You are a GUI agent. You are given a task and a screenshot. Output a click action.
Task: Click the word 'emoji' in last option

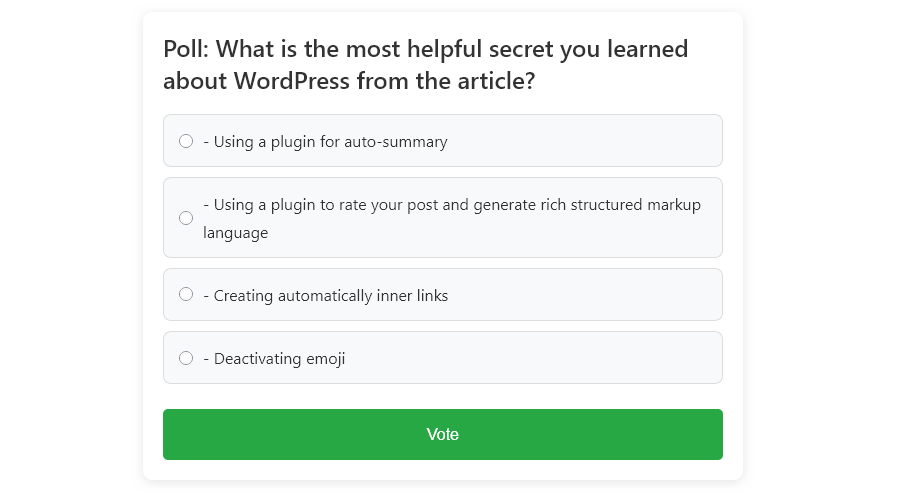click(325, 359)
